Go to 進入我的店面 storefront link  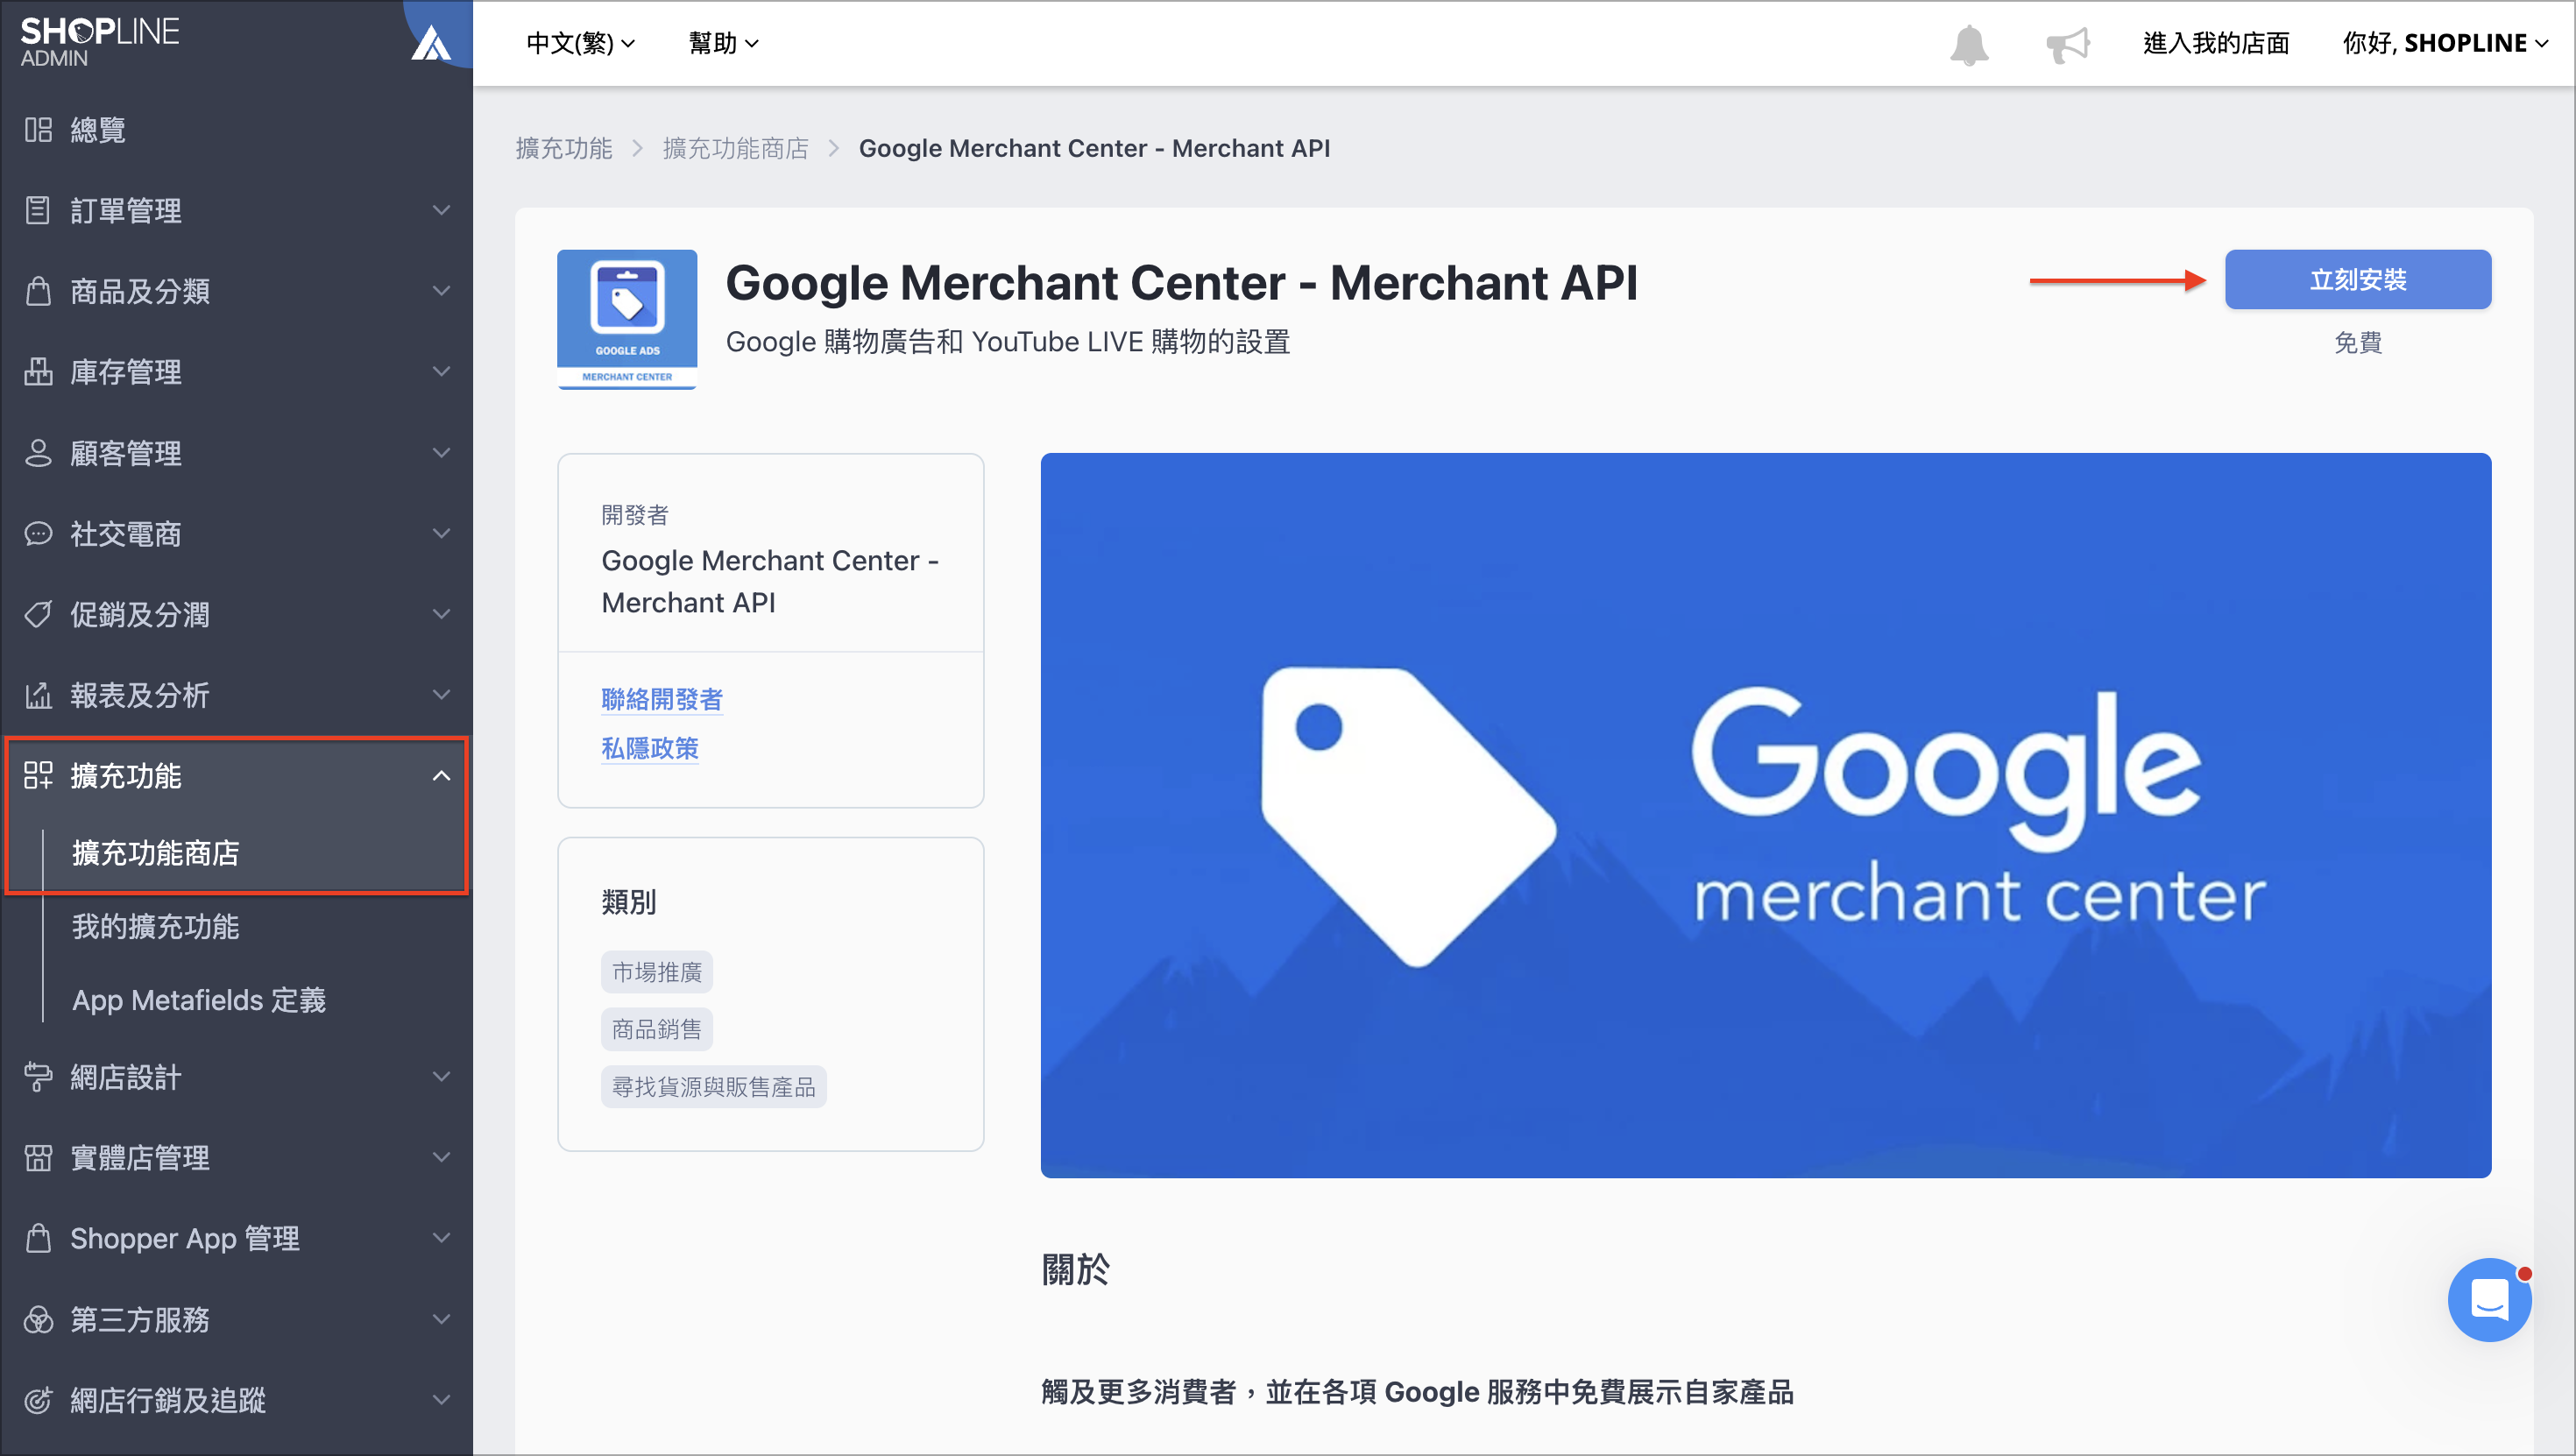click(2216, 43)
